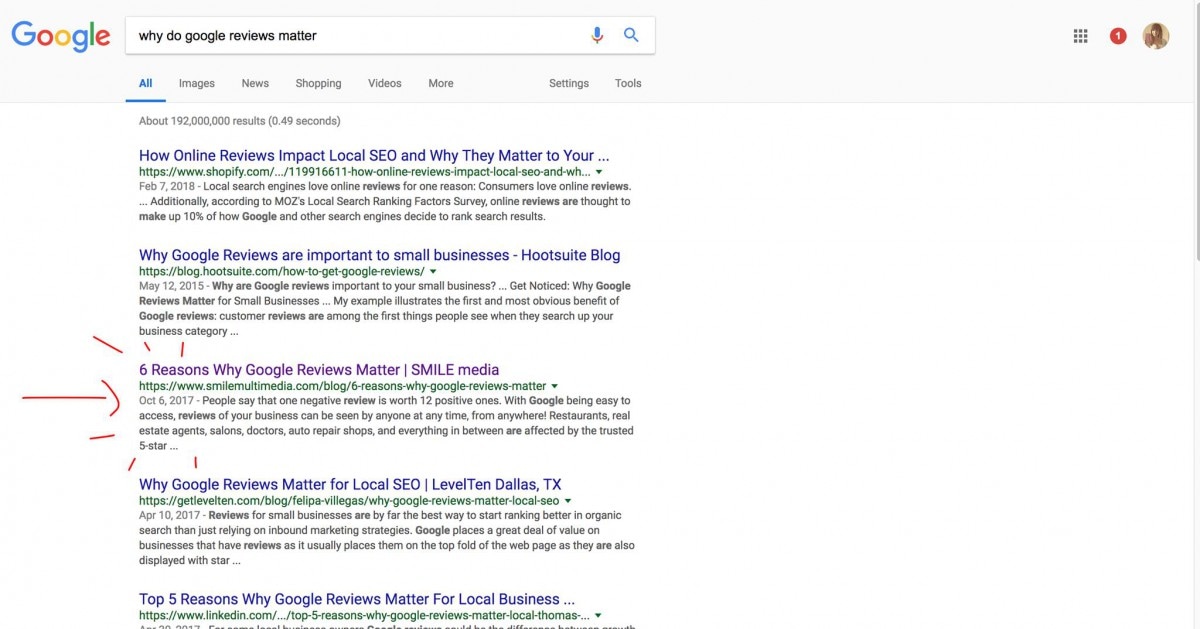This screenshot has width=1200, height=629.
Task: Open the Videos tab
Action: [384, 83]
